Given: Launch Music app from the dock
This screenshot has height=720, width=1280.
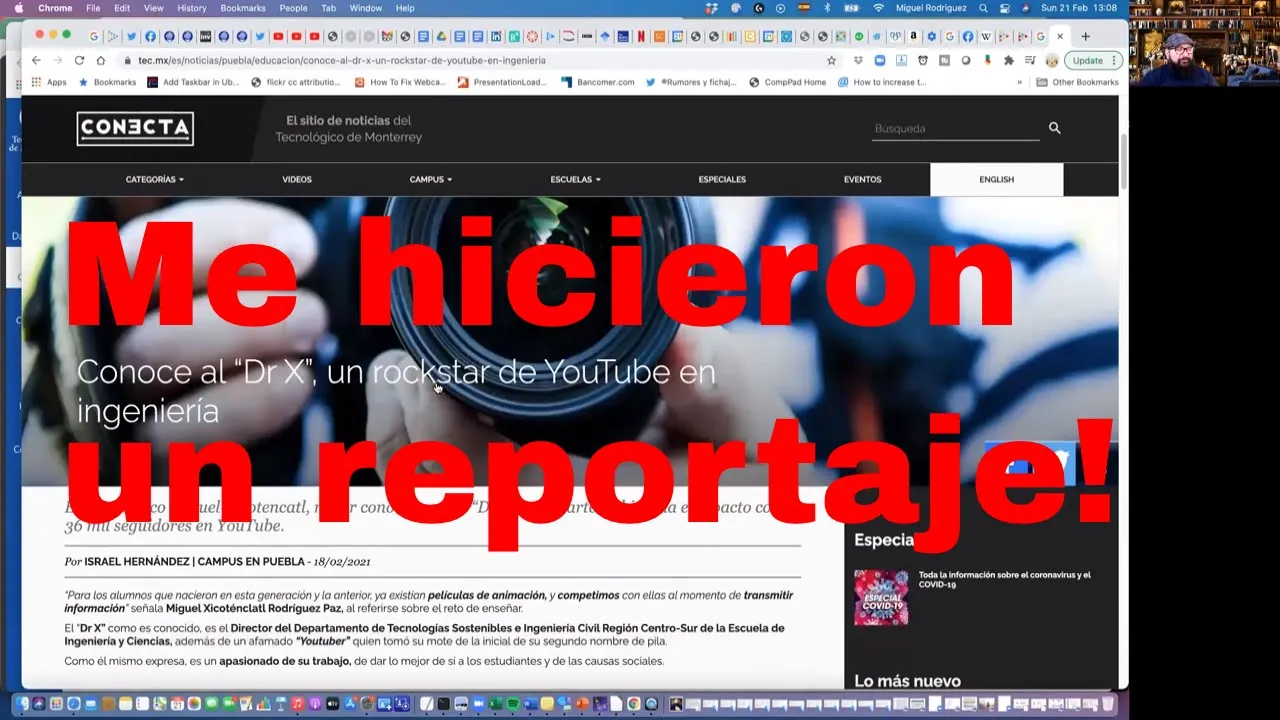Looking at the screenshot, I should (298, 704).
